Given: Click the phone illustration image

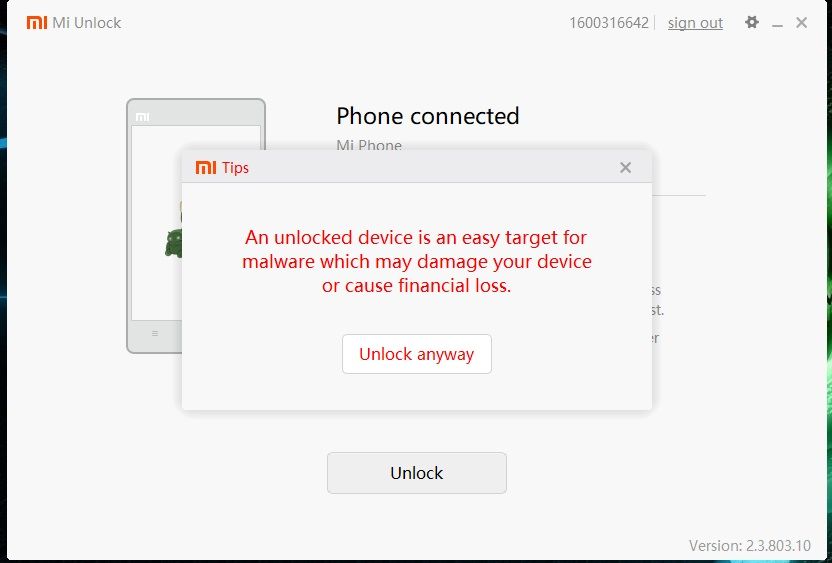Looking at the screenshot, I should click(196, 226).
